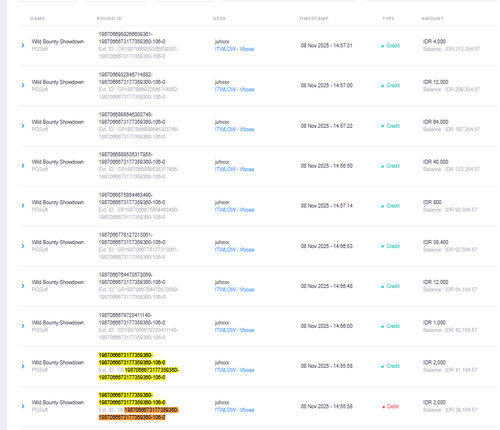Click Balance : IDR 54,154.57 text
The width and height of the screenshot is (500, 430).
tap(450, 290)
